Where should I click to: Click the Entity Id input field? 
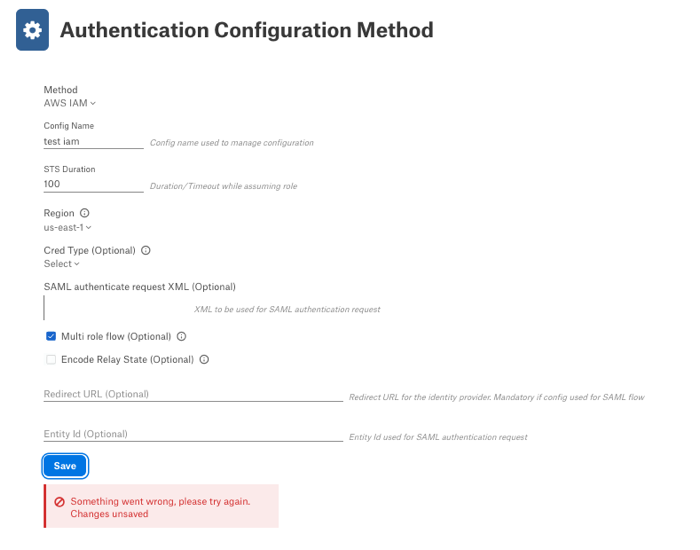tap(193, 434)
